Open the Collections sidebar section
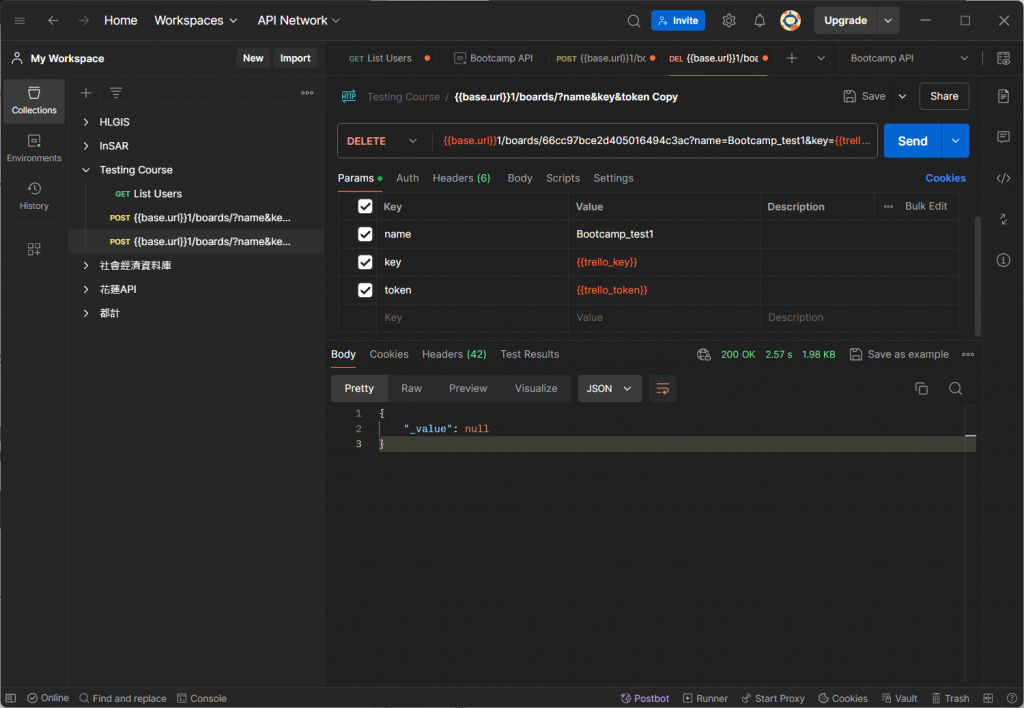Image resolution: width=1024 pixels, height=708 pixels. click(34, 101)
